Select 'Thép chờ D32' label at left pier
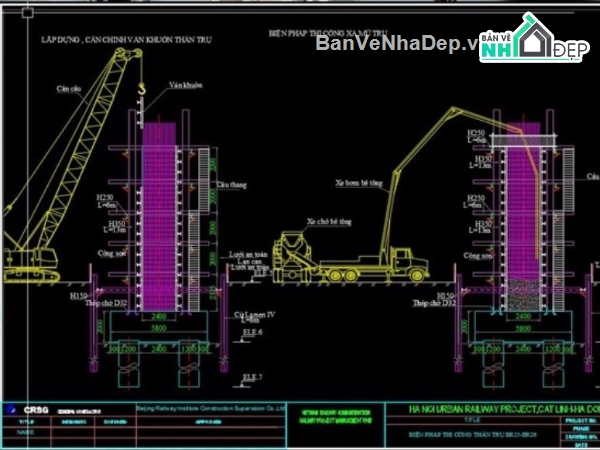This screenshot has width=600, height=450. coord(106,303)
